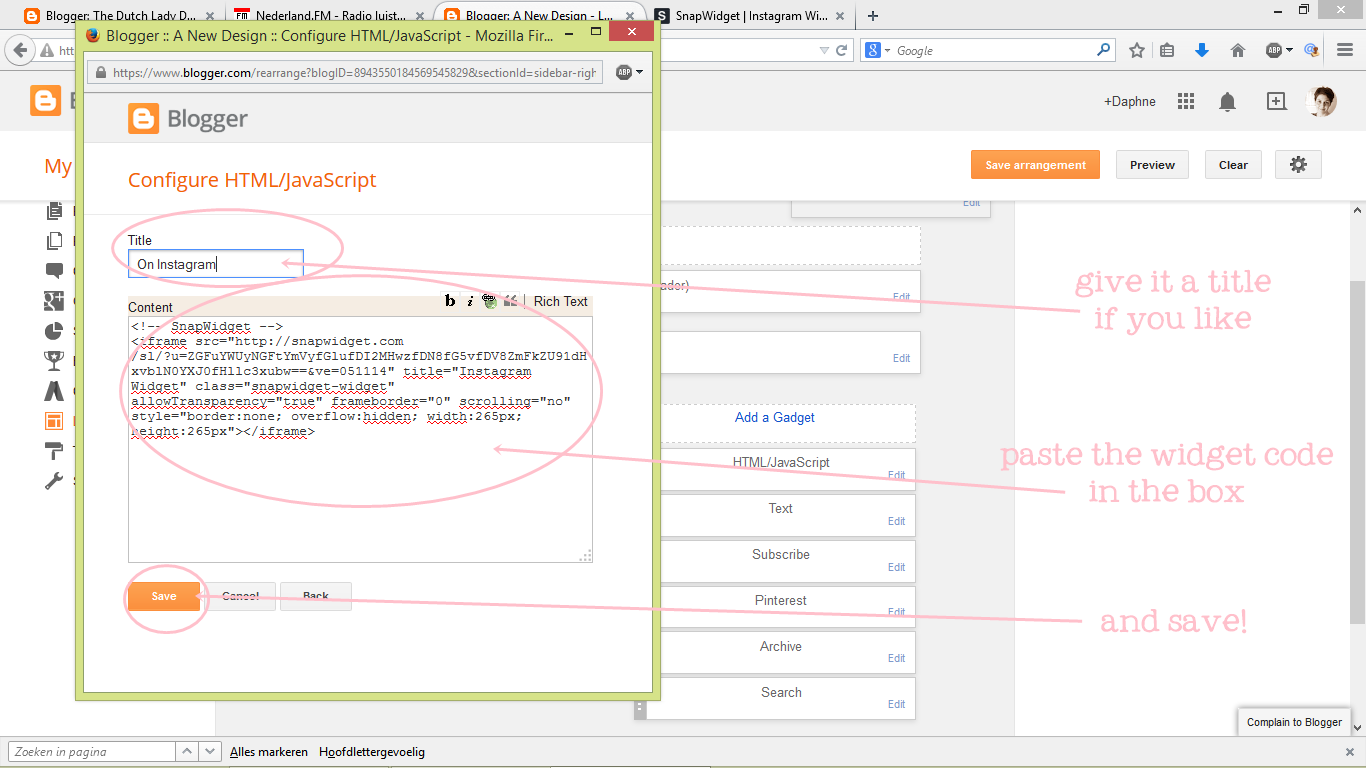Click the Blogger settings gear button
The image size is (1366, 768).
pos(1298,165)
